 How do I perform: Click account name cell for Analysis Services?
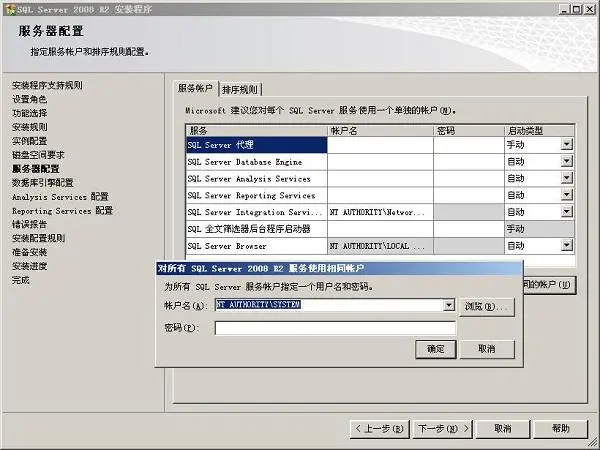click(x=380, y=179)
